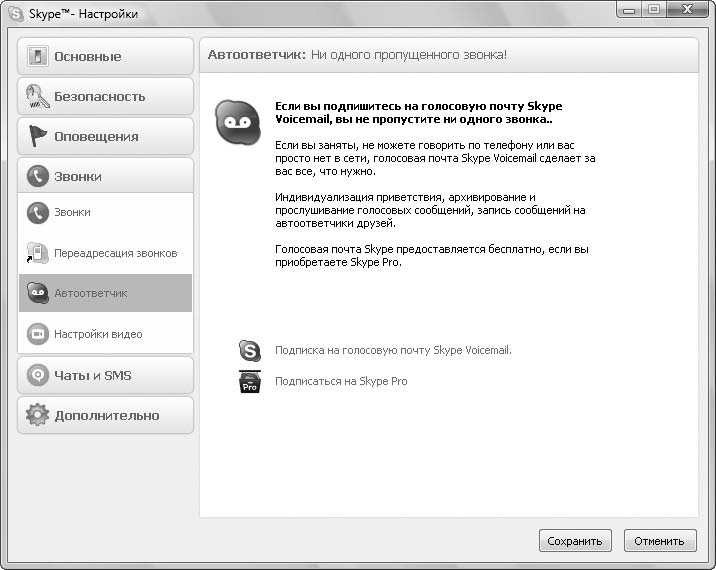Click the bold voicemail subscription heading

tap(419, 113)
